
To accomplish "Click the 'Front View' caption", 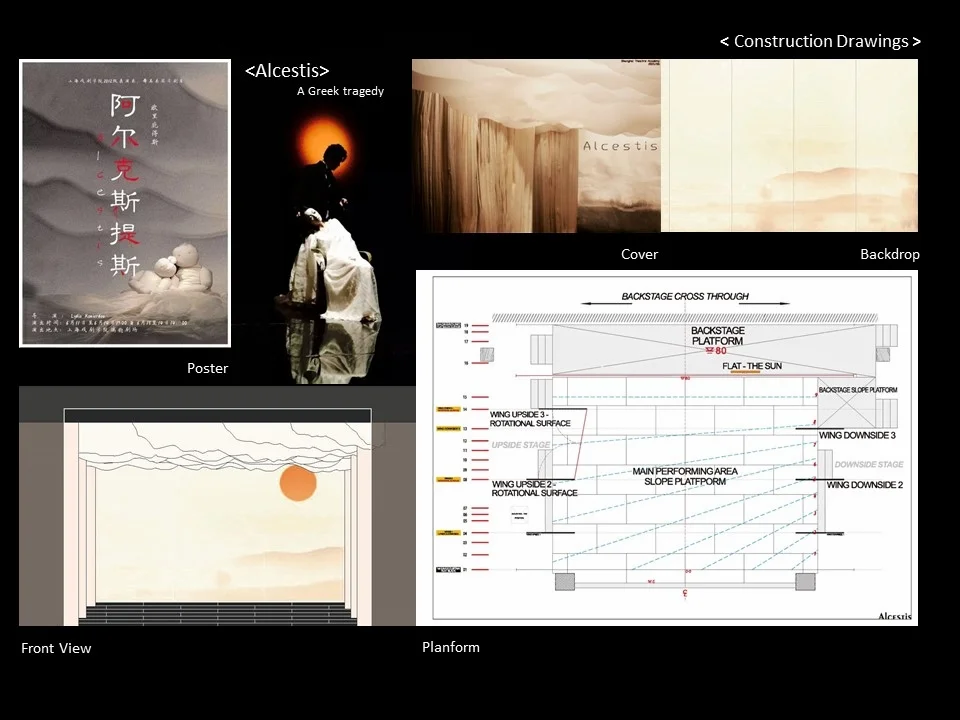I will [x=56, y=648].
